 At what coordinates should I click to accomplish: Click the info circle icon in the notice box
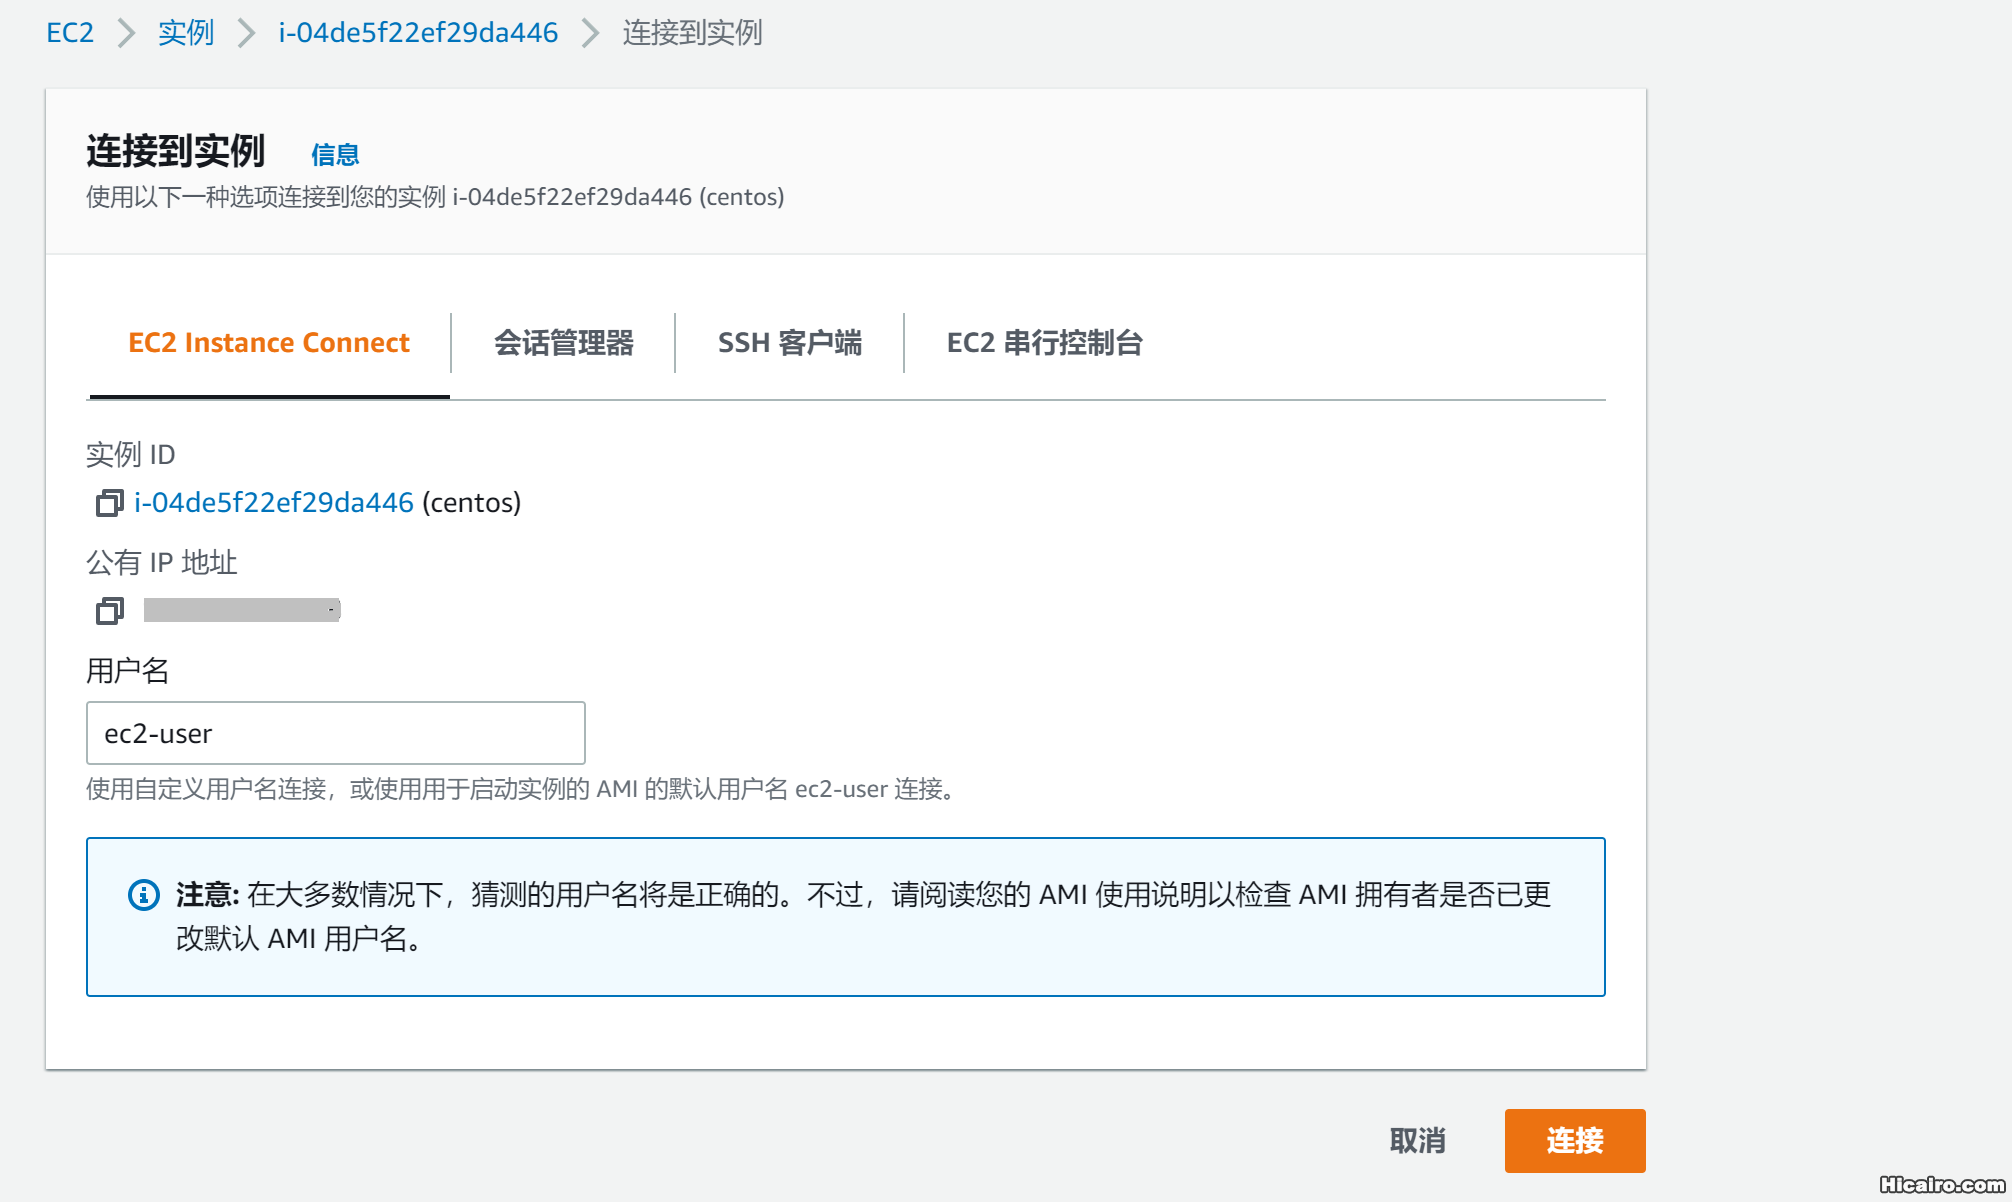[141, 895]
